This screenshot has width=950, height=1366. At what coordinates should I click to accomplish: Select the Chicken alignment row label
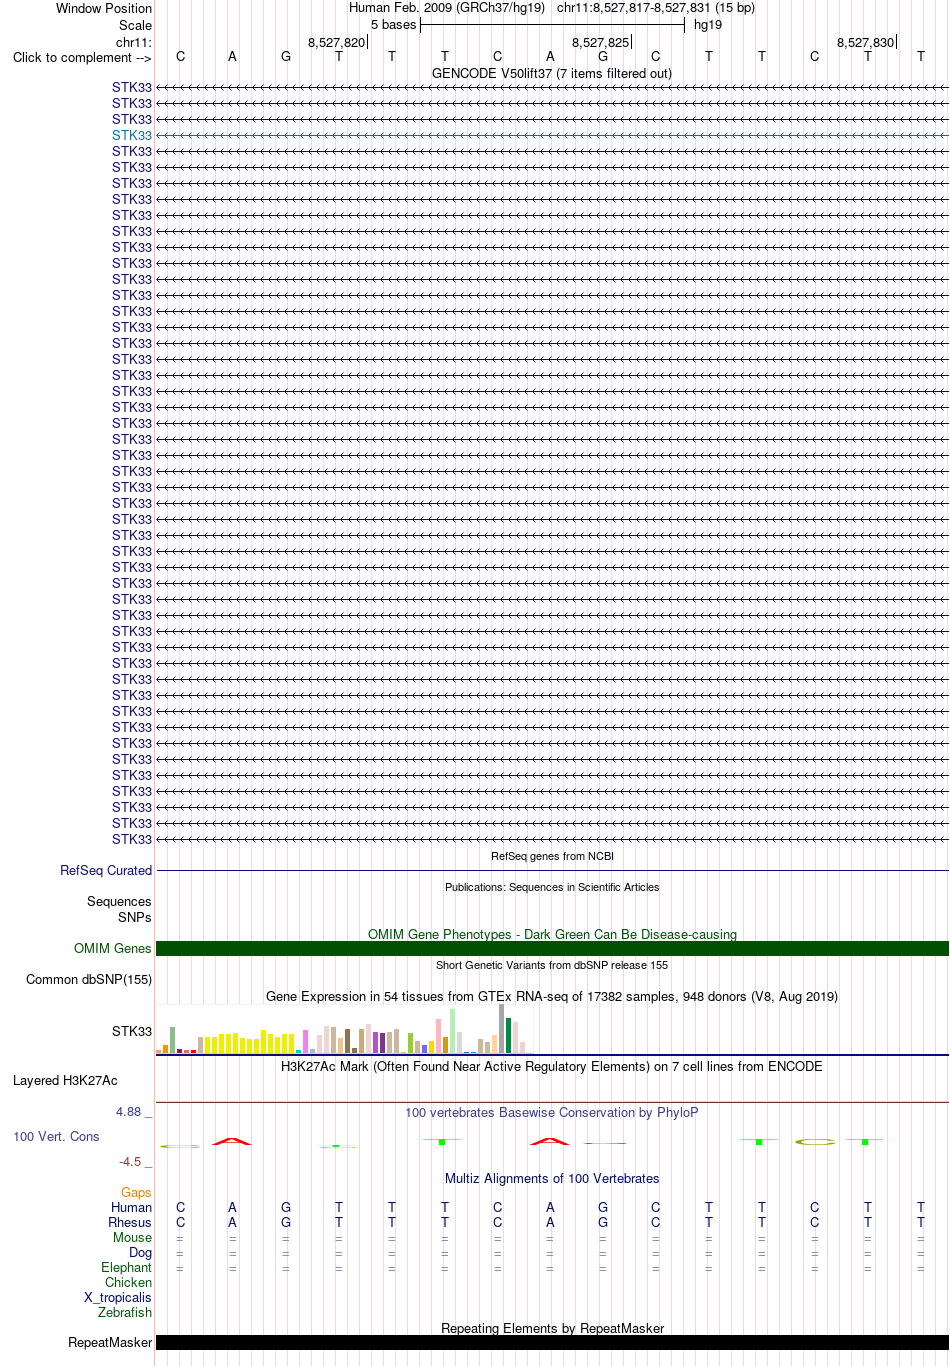(128, 1282)
